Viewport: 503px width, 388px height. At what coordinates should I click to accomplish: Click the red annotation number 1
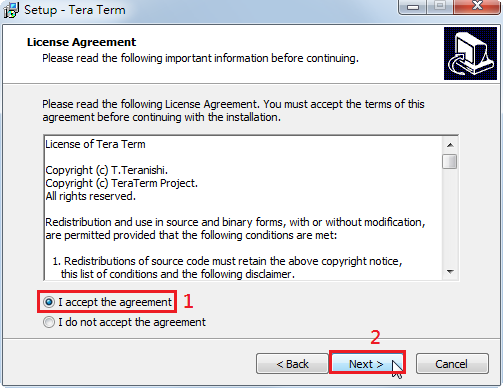[188, 301]
